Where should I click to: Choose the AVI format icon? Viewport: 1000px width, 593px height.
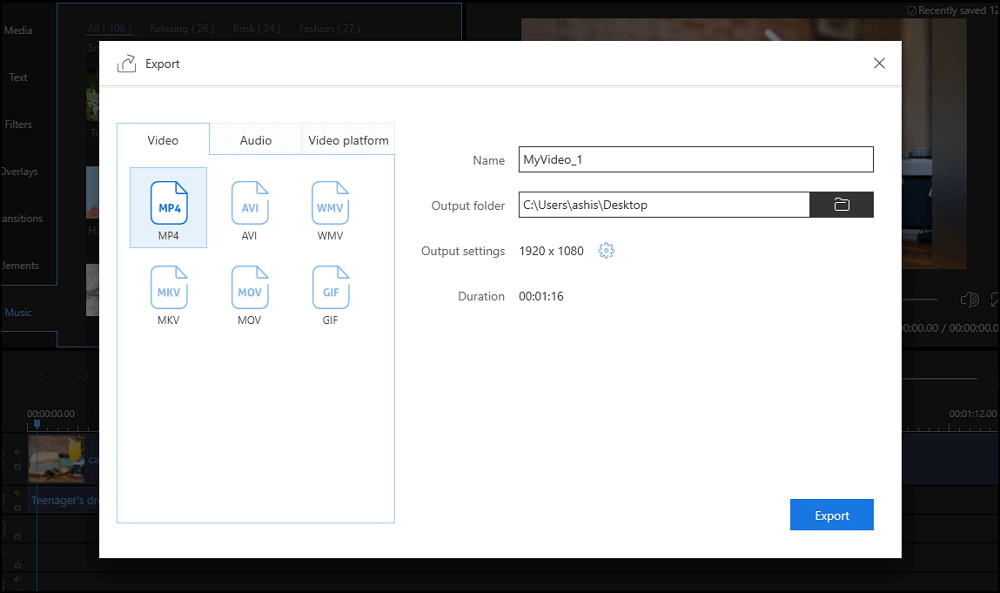coord(249,204)
